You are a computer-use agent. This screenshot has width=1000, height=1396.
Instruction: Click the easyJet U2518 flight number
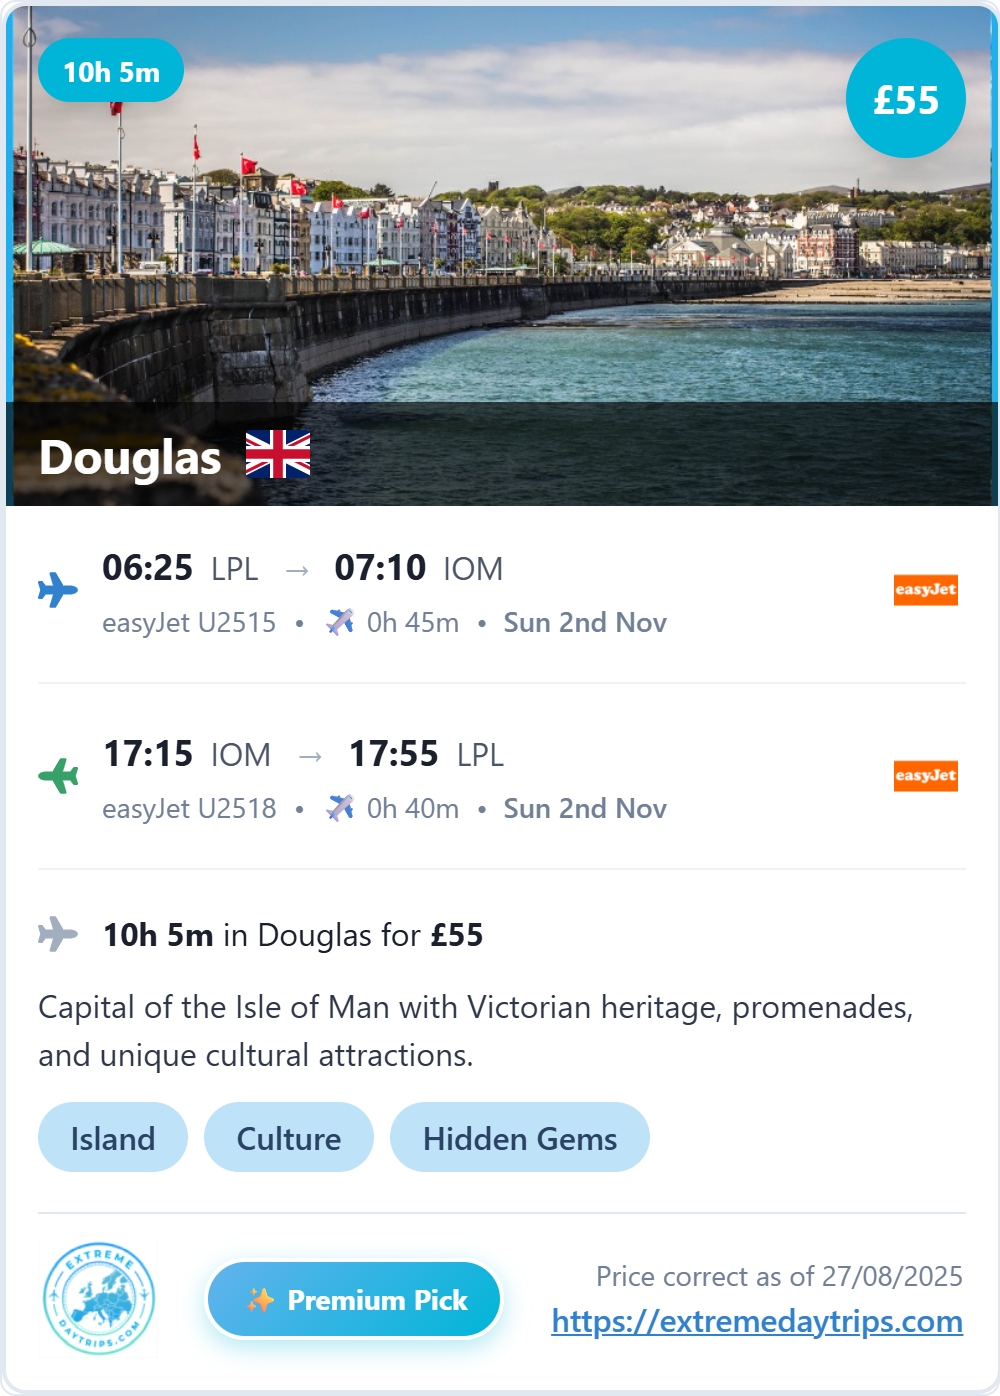coord(189,809)
